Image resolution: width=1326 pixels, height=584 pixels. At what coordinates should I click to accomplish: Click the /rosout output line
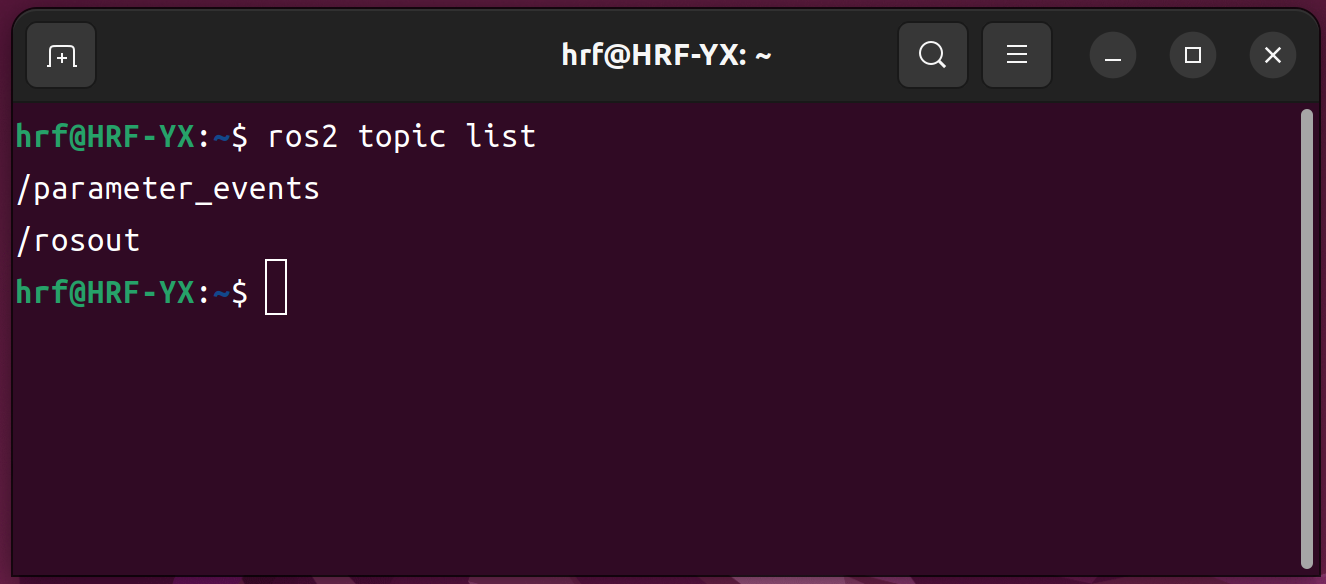pos(78,241)
